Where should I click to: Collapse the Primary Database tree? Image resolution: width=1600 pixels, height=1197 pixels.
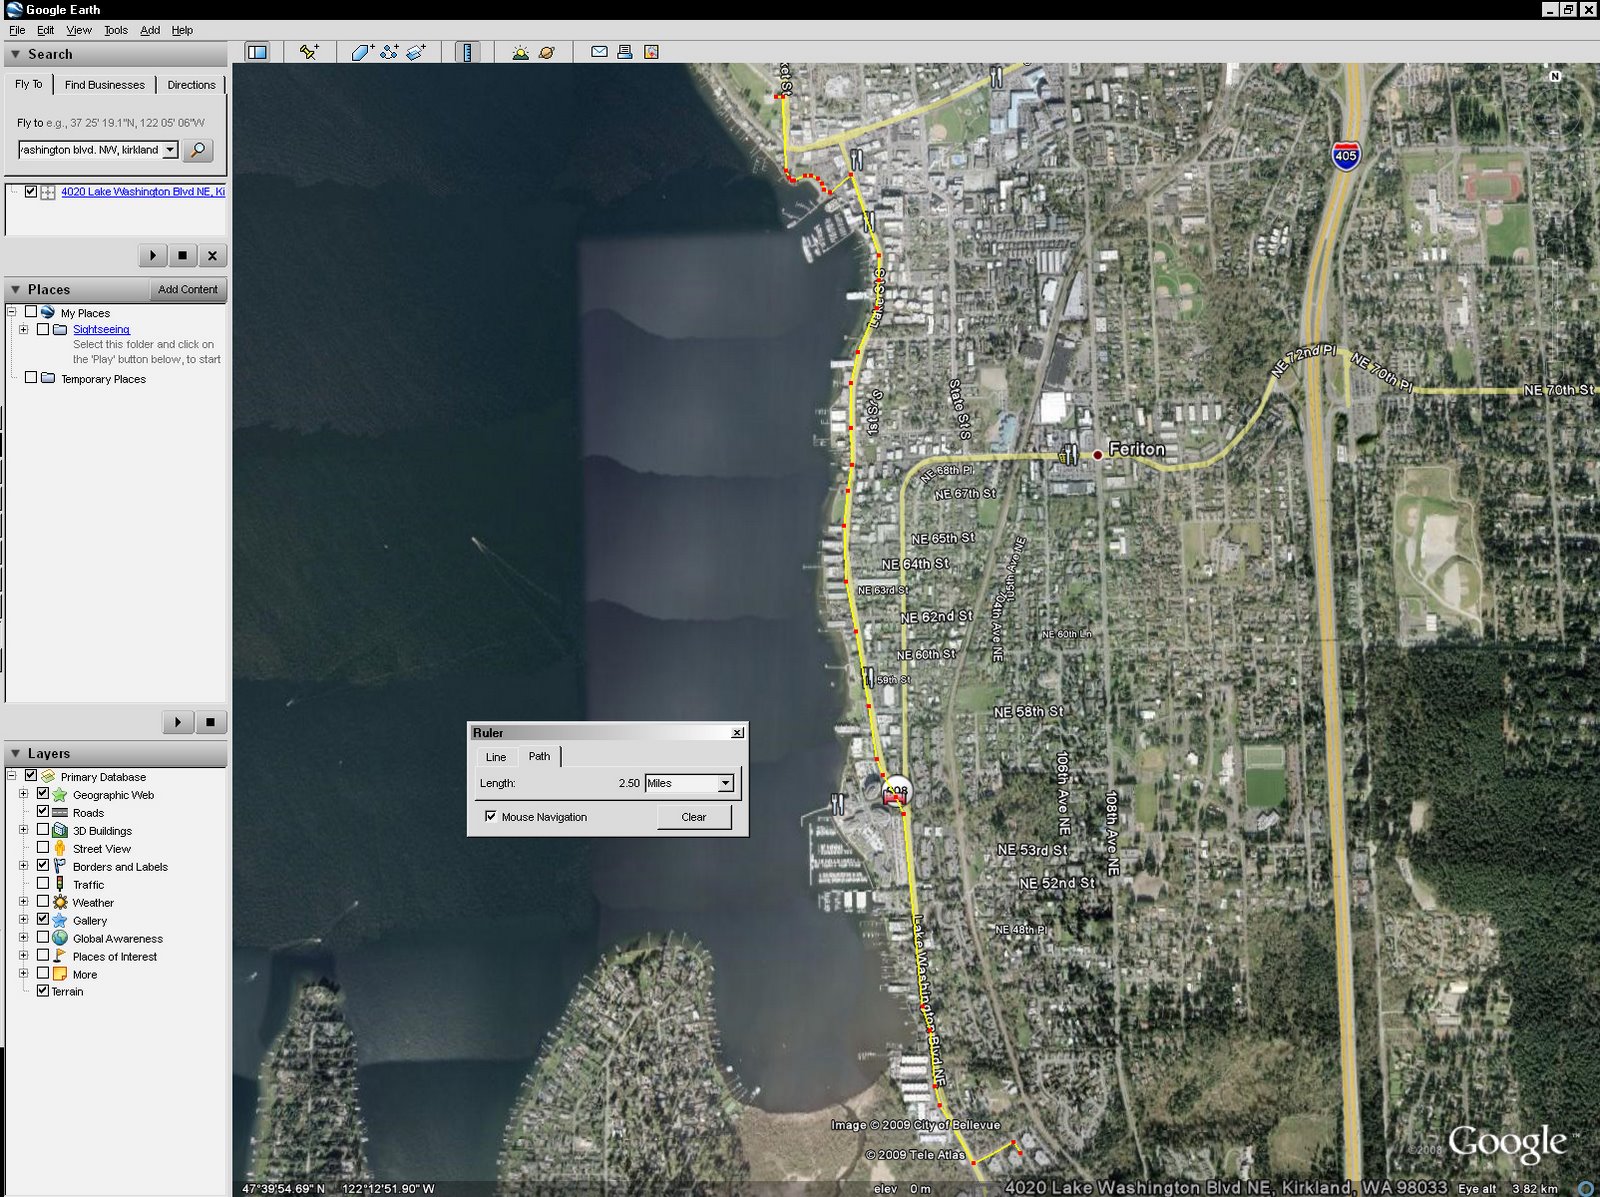pos(12,776)
